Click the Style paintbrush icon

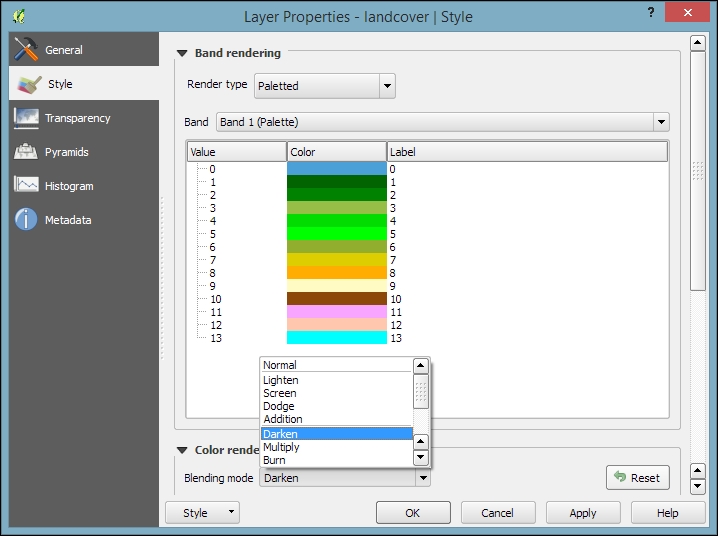pos(29,84)
